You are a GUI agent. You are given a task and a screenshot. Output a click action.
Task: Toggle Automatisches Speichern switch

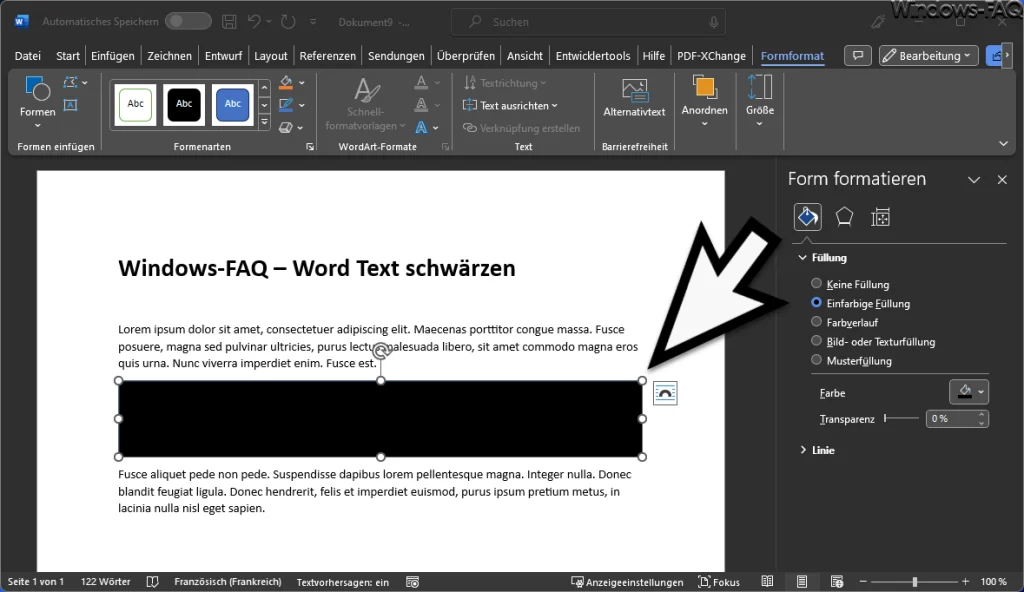[188, 21]
